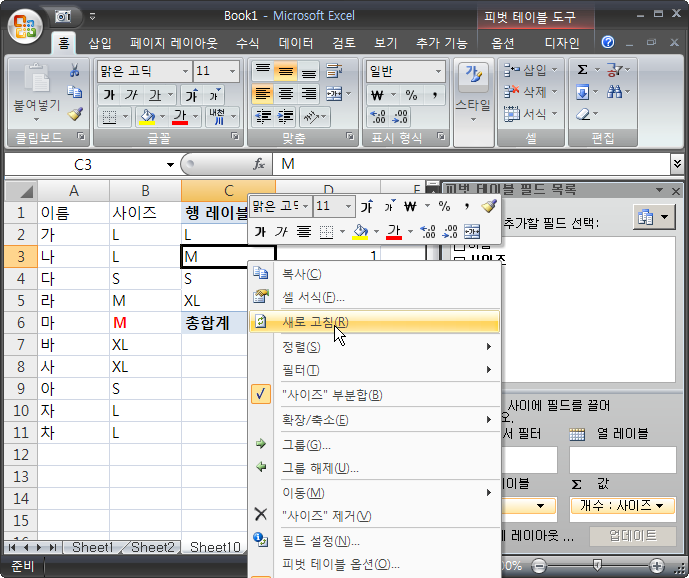The width and height of the screenshot is (689, 578).
Task: Open the ribbon font size dropdown 11
Action: pos(232,71)
